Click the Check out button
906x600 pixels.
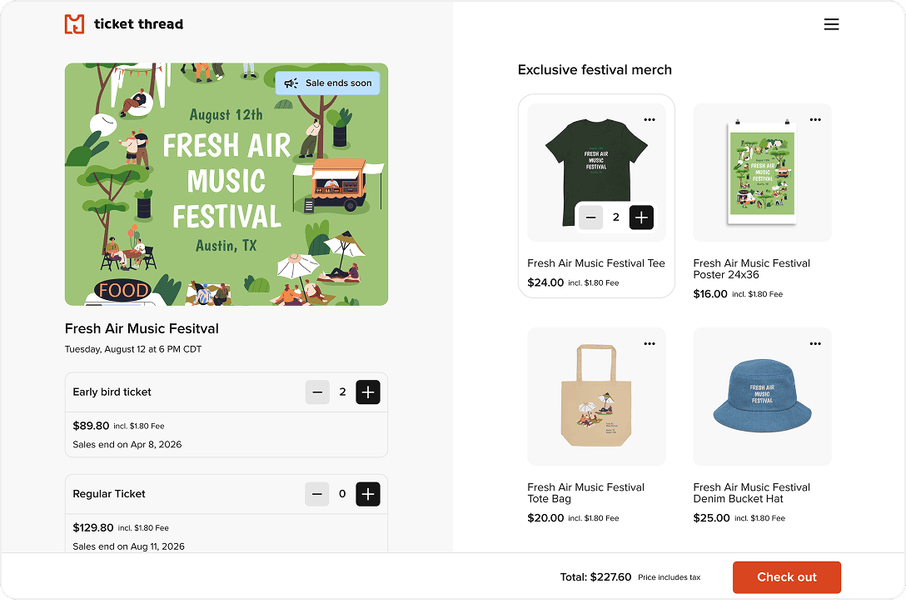point(786,577)
